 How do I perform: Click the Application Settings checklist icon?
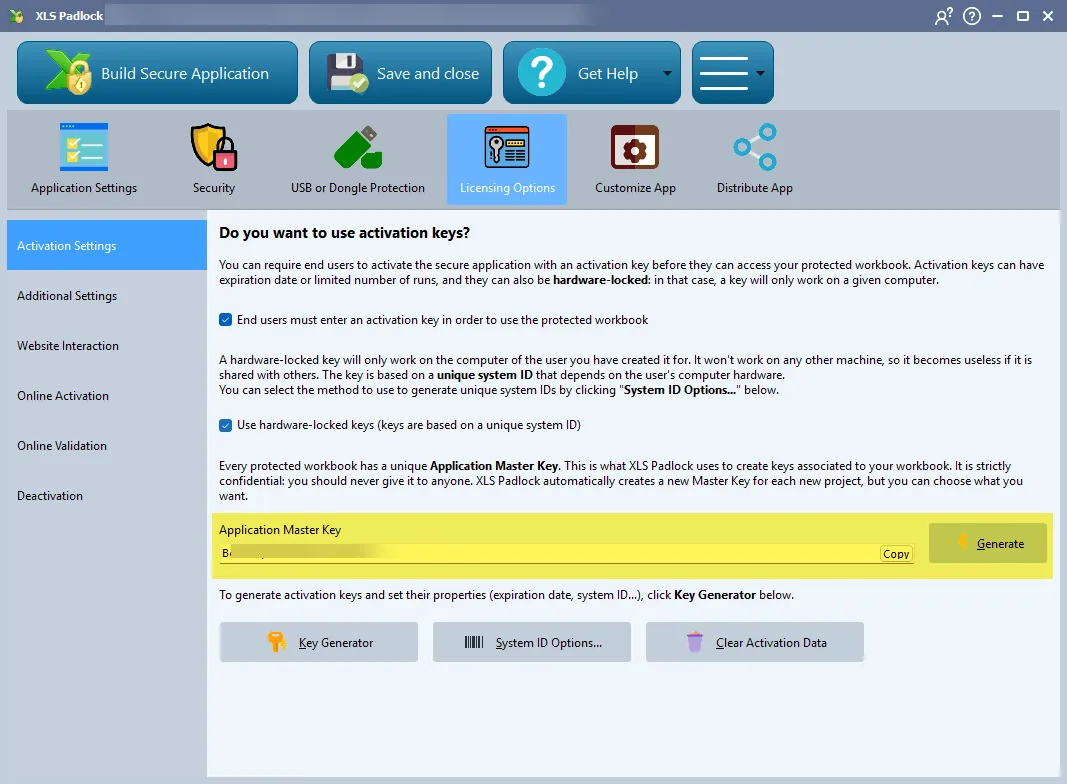point(84,147)
